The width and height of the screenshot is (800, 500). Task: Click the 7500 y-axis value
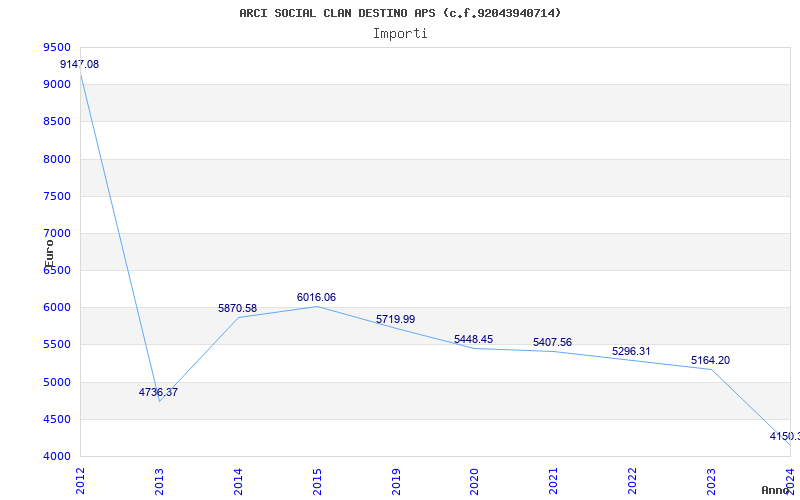click(57, 196)
